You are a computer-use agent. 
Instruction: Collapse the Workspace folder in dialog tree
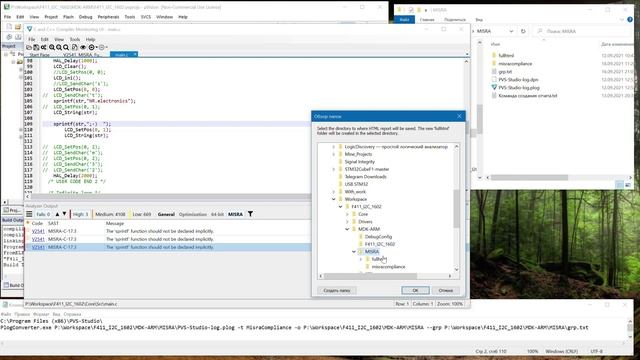[x=334, y=199]
